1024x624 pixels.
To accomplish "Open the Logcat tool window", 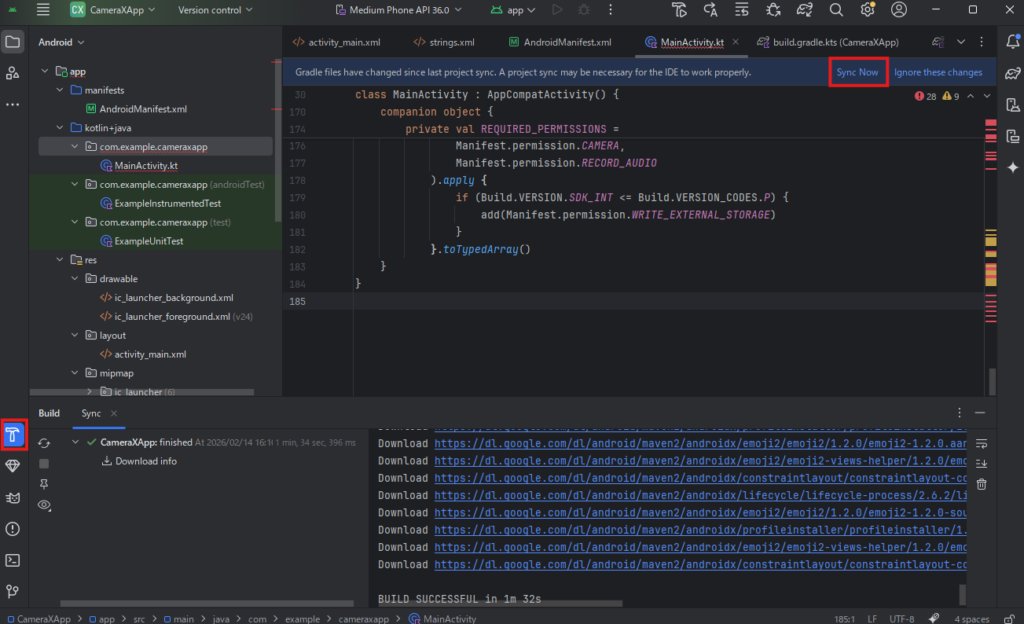I will point(13,498).
